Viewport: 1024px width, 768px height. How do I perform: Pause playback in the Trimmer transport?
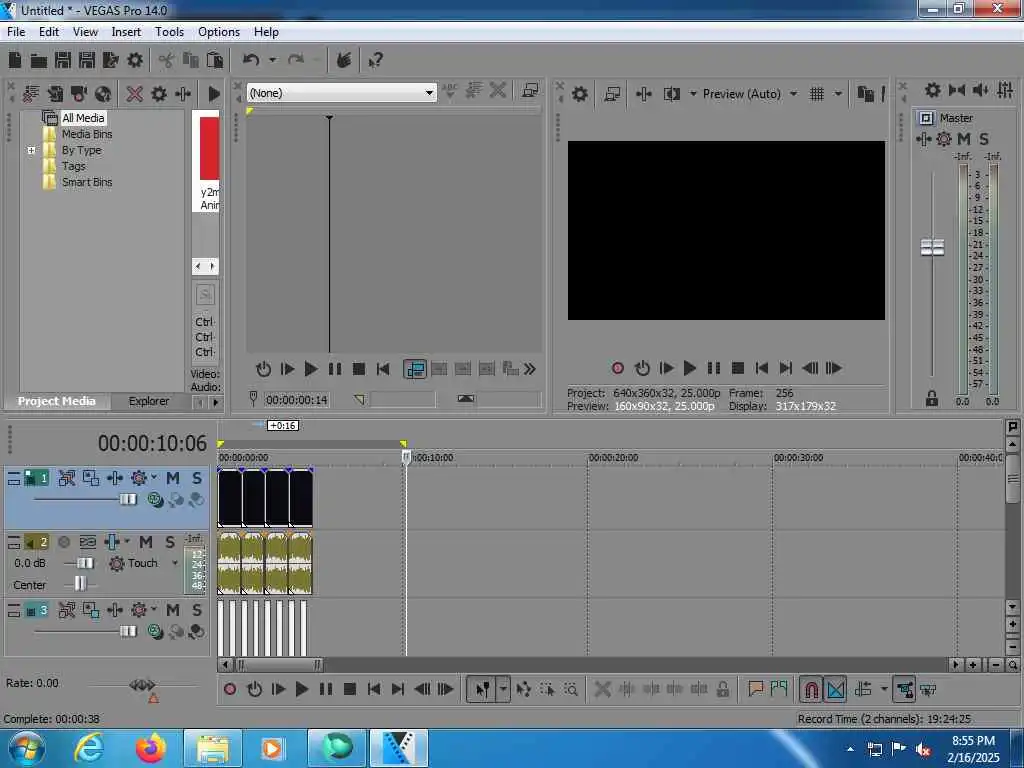click(335, 369)
